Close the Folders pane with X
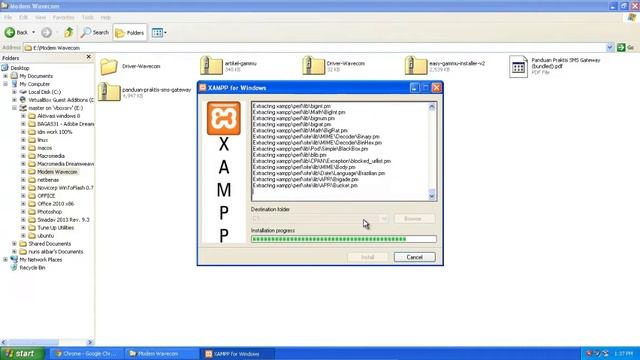The width and height of the screenshot is (640, 360). [89, 57]
